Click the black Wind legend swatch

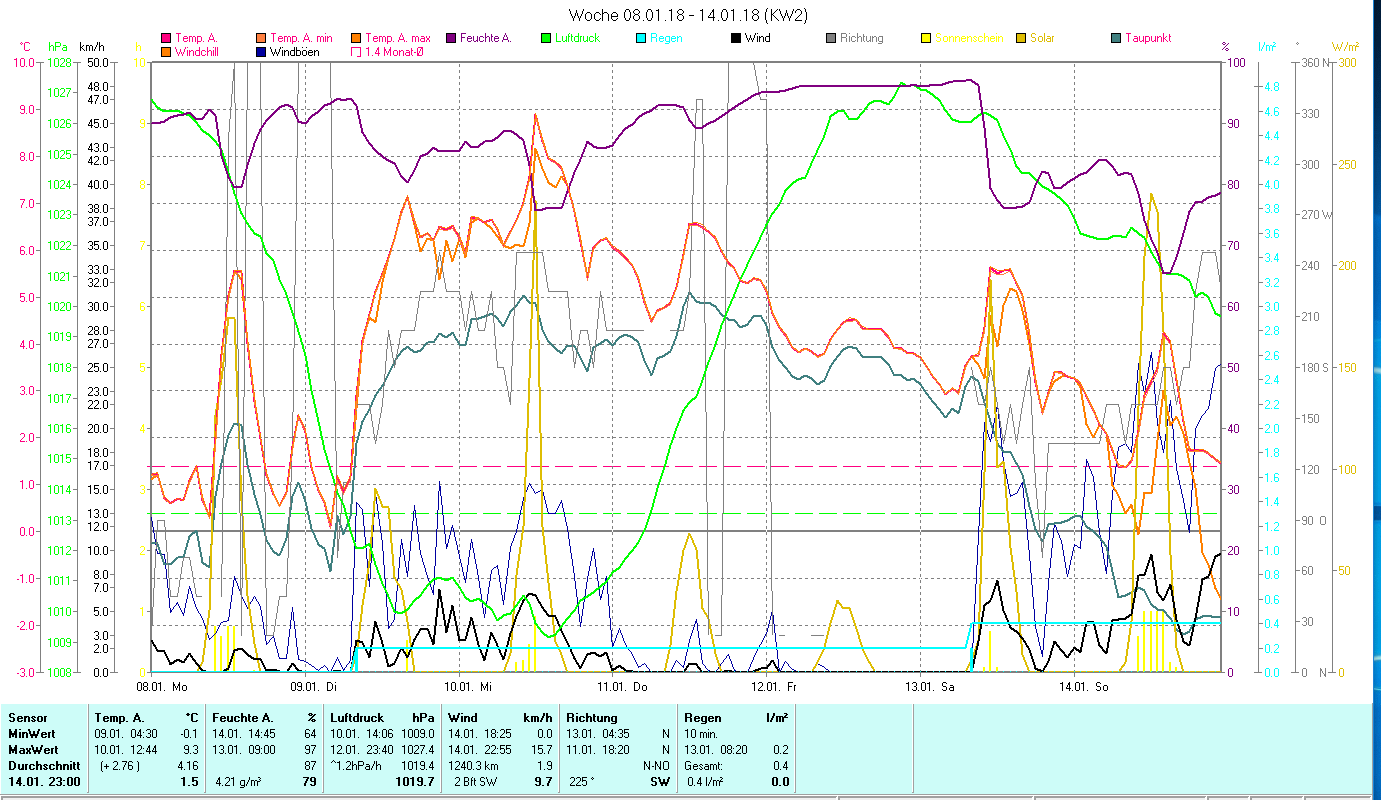coord(736,38)
